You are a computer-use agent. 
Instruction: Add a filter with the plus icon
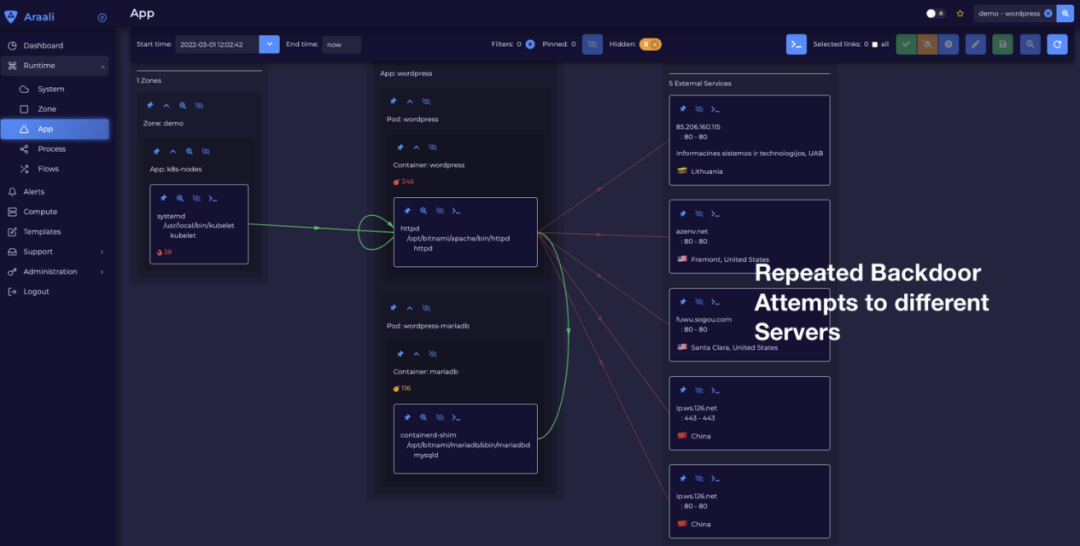(530, 44)
